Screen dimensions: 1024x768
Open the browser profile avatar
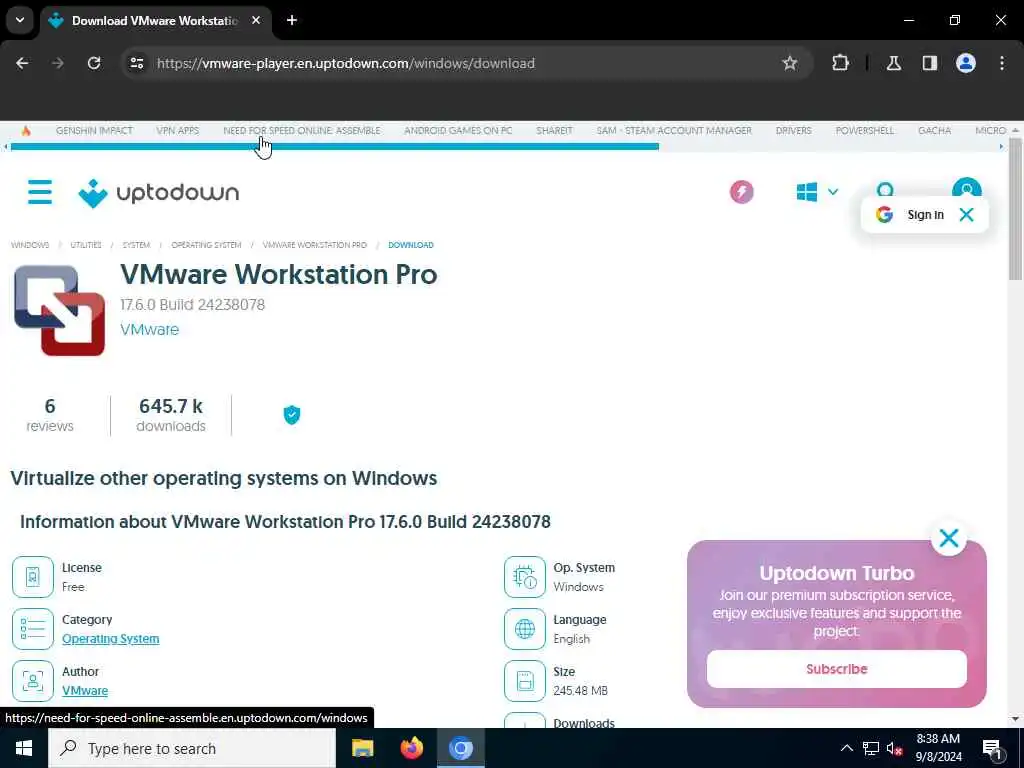965,63
